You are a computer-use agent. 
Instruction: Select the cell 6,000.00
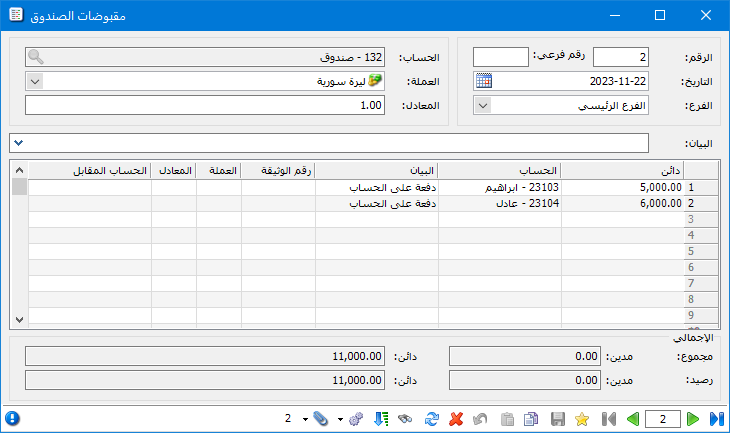tap(622, 203)
